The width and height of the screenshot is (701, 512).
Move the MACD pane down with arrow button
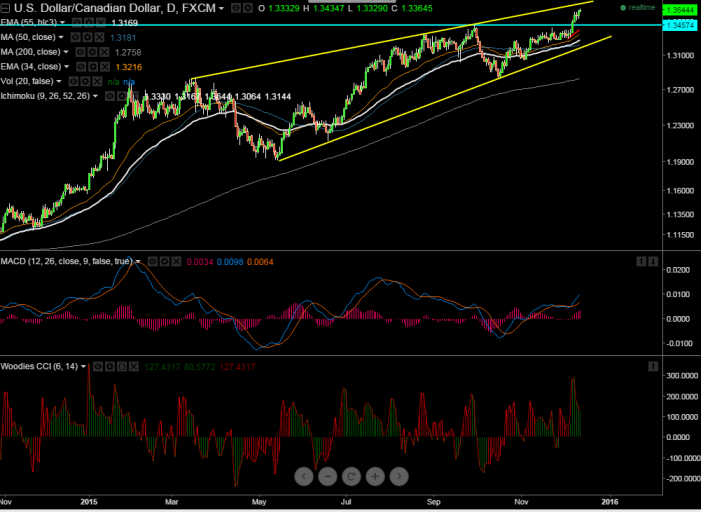[653, 262]
